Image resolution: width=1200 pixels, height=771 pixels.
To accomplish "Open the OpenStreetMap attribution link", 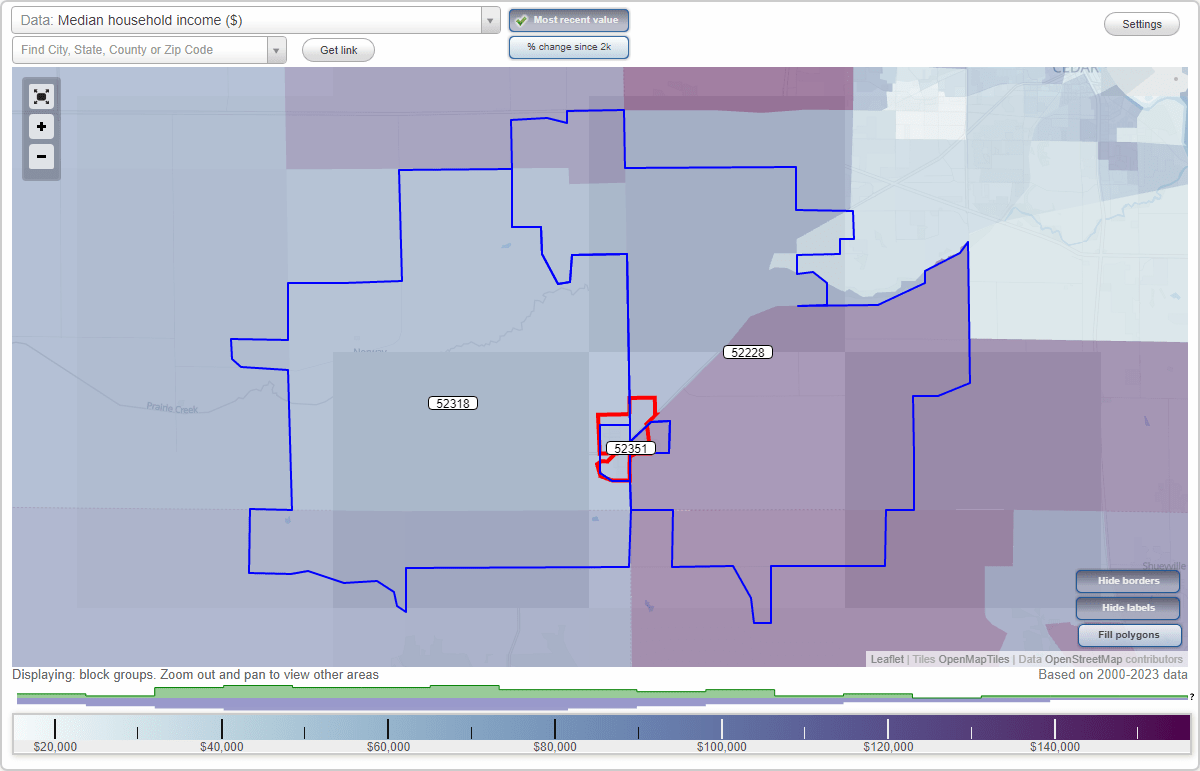I will coord(1083,659).
